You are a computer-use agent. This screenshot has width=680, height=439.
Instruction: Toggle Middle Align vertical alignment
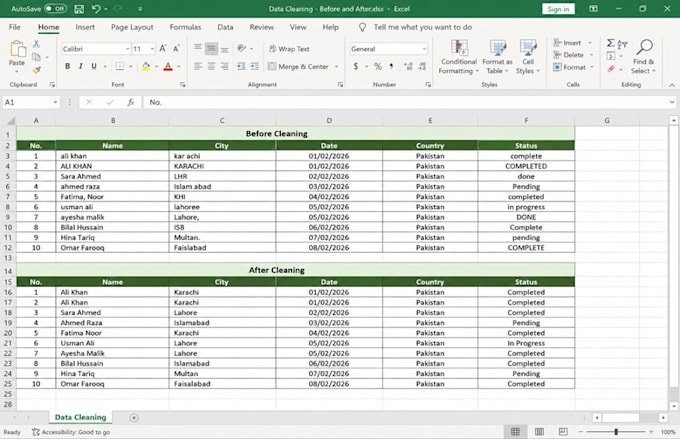[x=211, y=49]
